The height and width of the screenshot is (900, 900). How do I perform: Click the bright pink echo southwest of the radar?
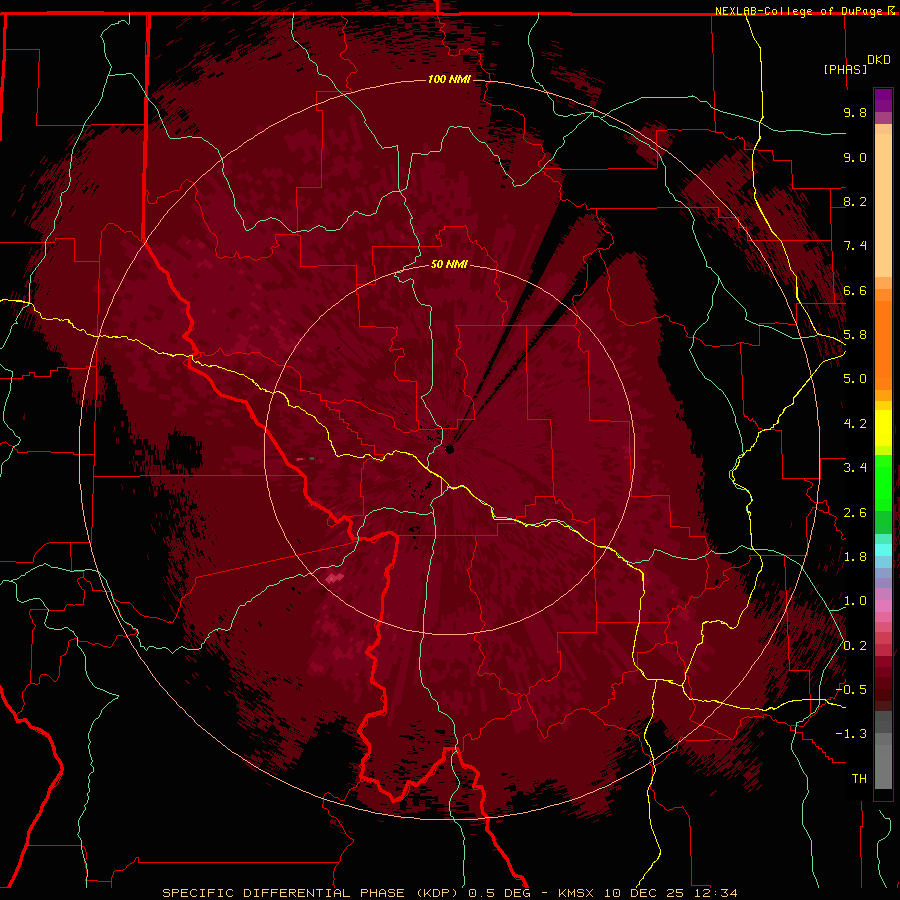pos(334,577)
